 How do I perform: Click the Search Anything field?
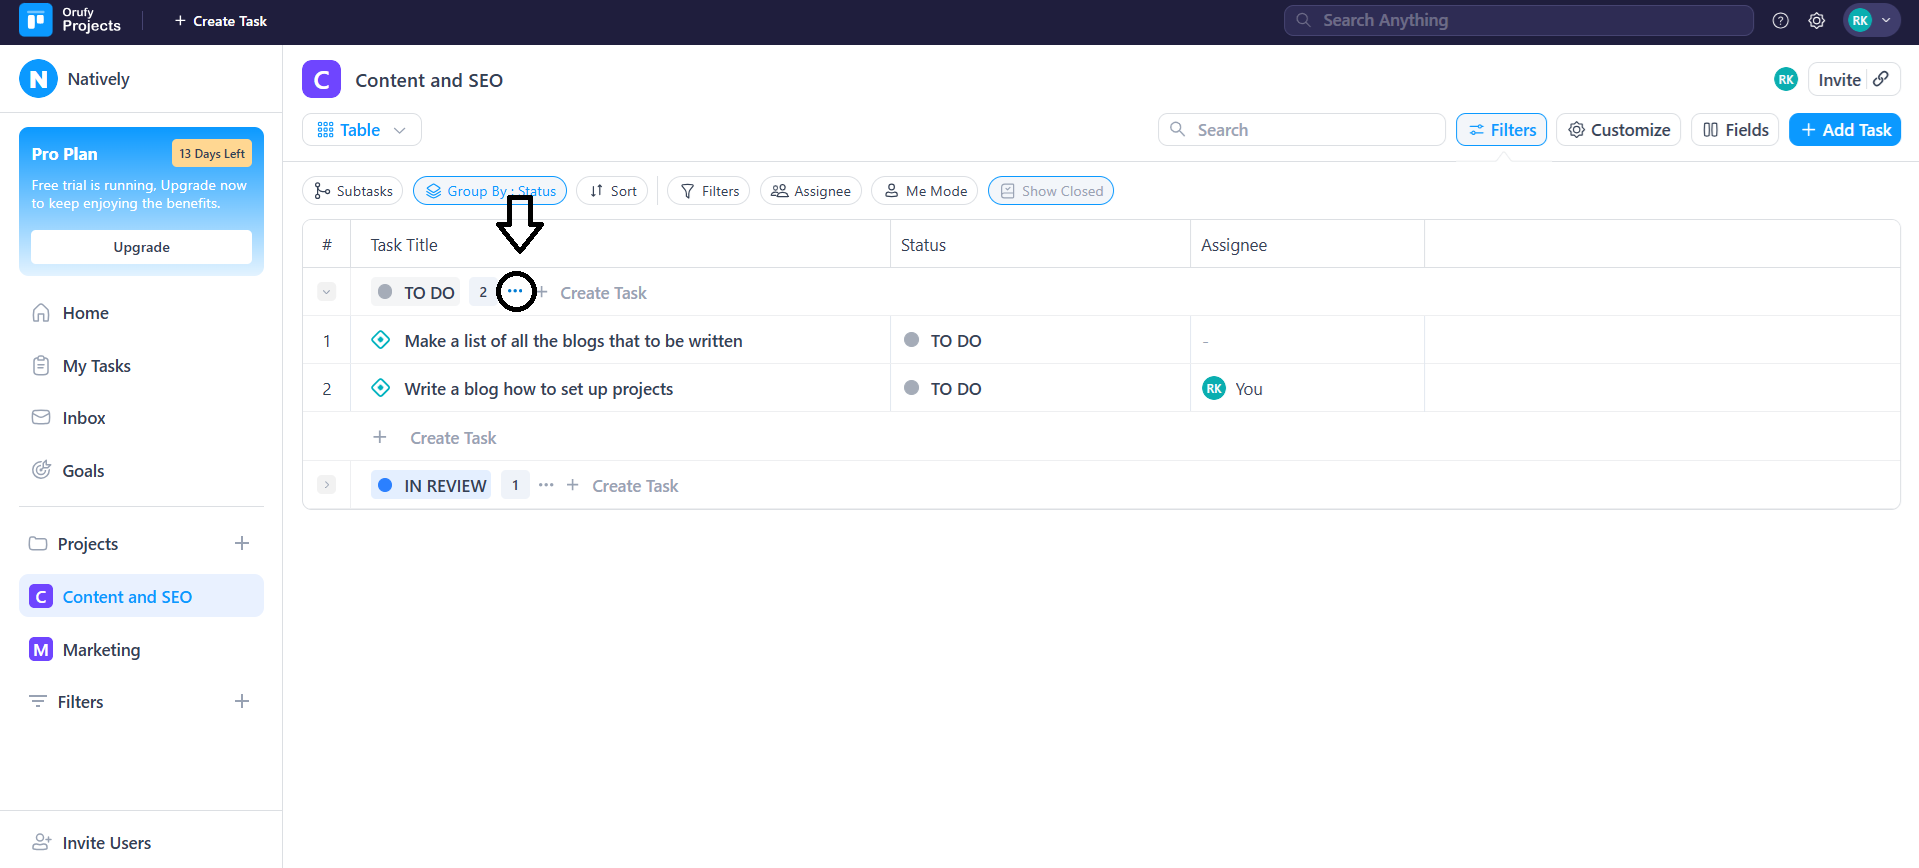point(1518,20)
